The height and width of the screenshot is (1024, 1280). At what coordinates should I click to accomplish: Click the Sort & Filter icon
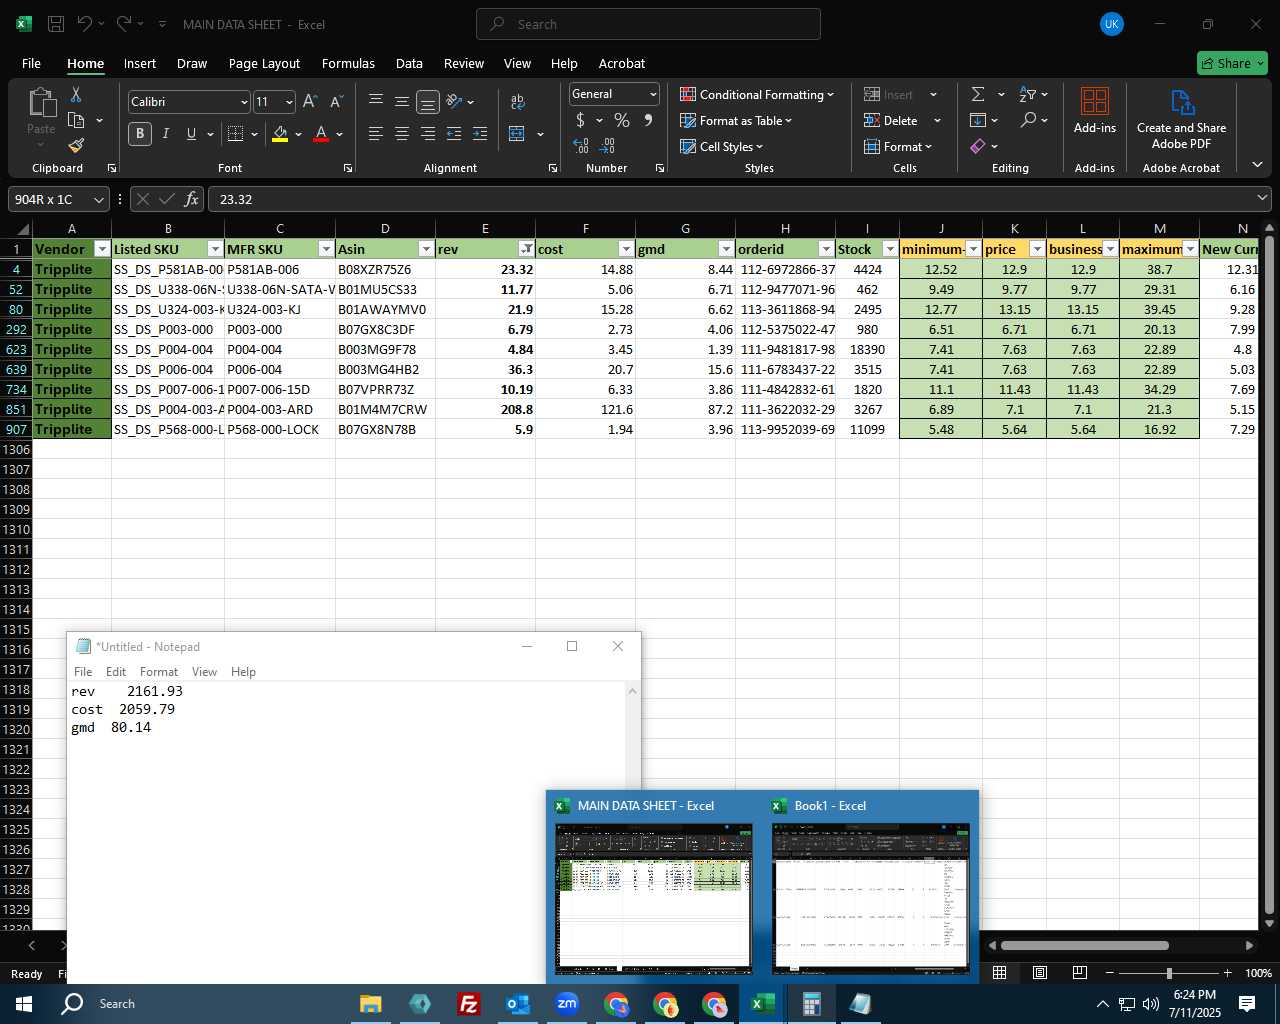coord(1028,94)
